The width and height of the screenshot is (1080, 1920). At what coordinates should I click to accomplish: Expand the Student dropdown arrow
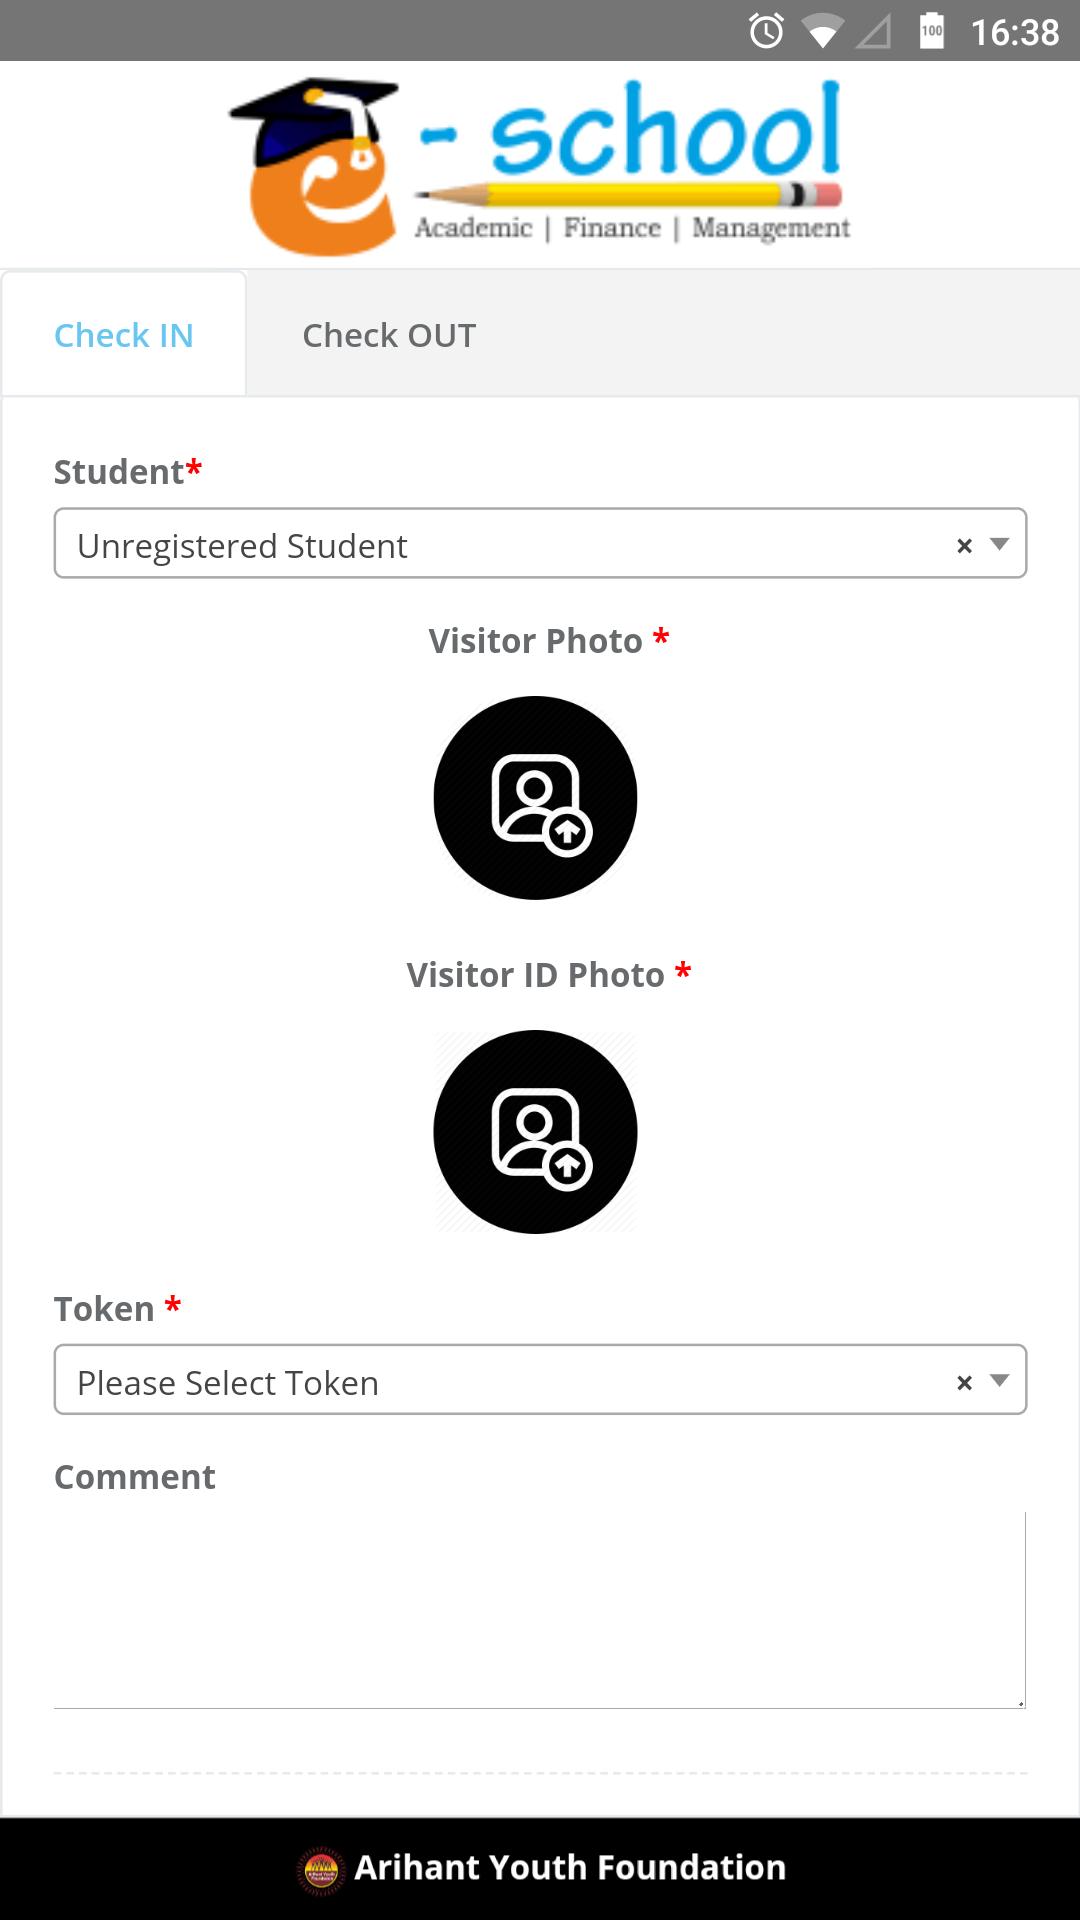click(999, 544)
